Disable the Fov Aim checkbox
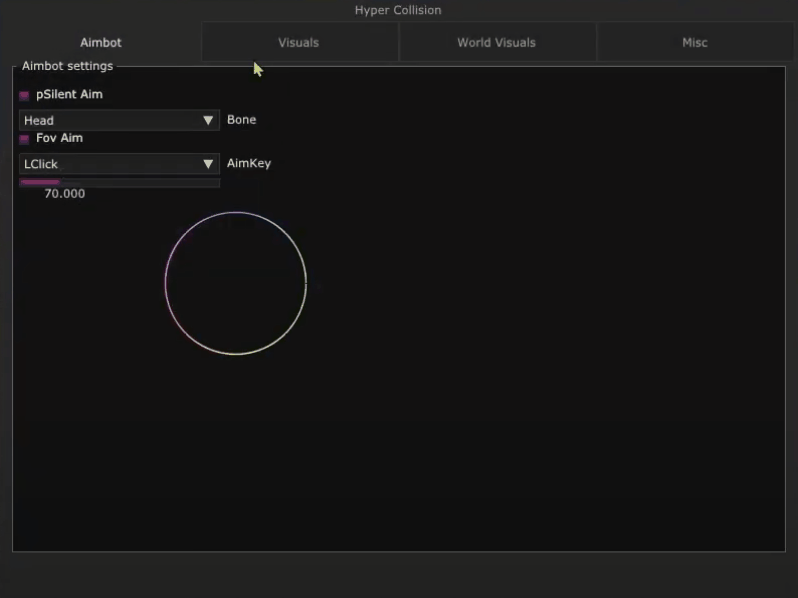This screenshot has width=798, height=598. [24, 139]
